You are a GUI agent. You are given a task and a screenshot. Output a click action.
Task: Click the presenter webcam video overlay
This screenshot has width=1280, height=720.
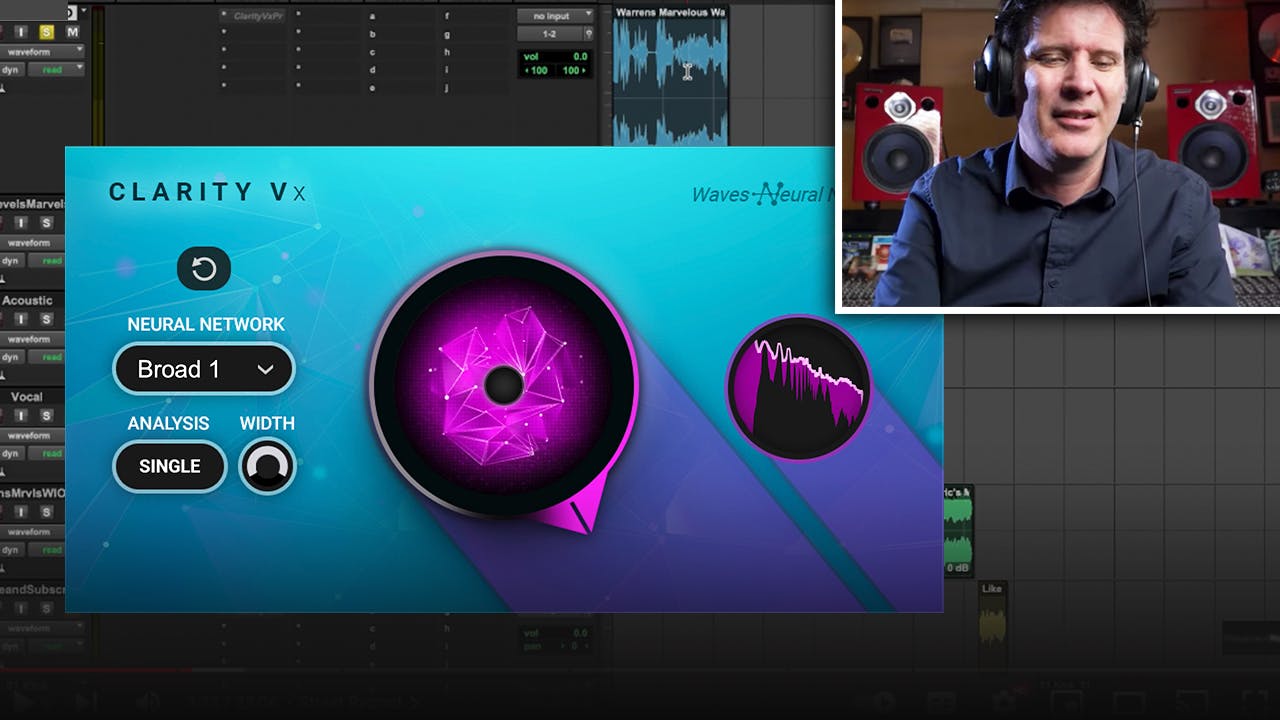tap(1057, 154)
